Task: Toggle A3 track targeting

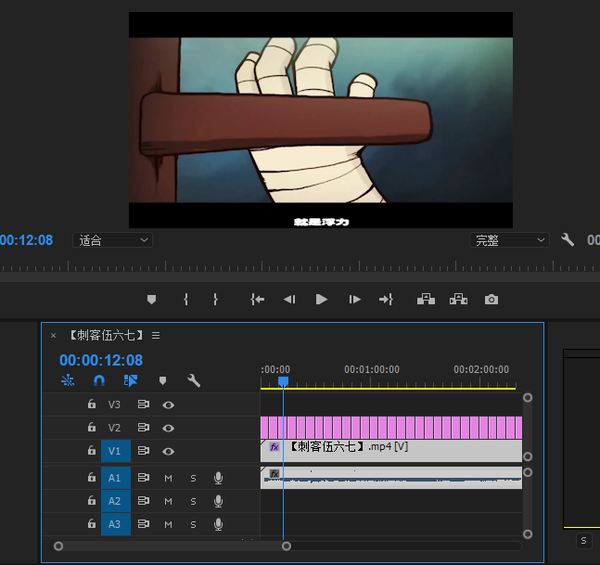Action: point(116,524)
